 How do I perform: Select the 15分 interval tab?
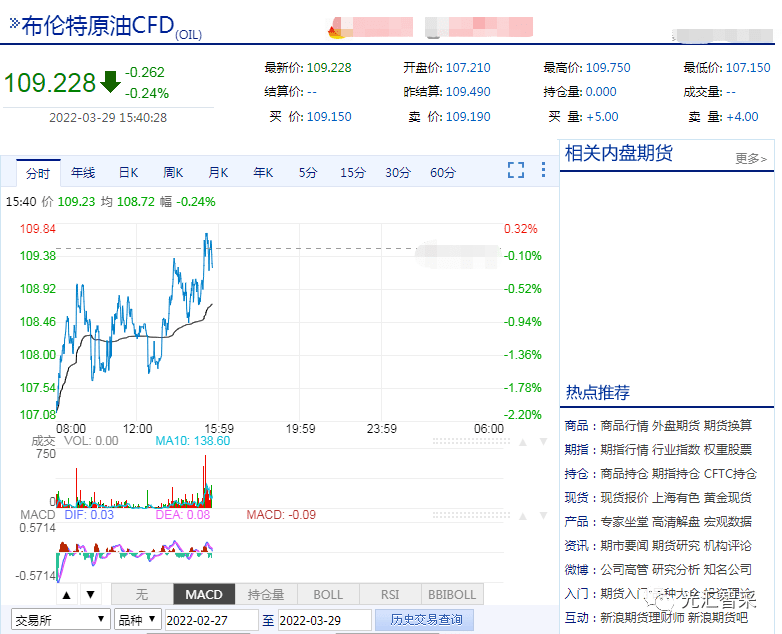tap(353, 173)
